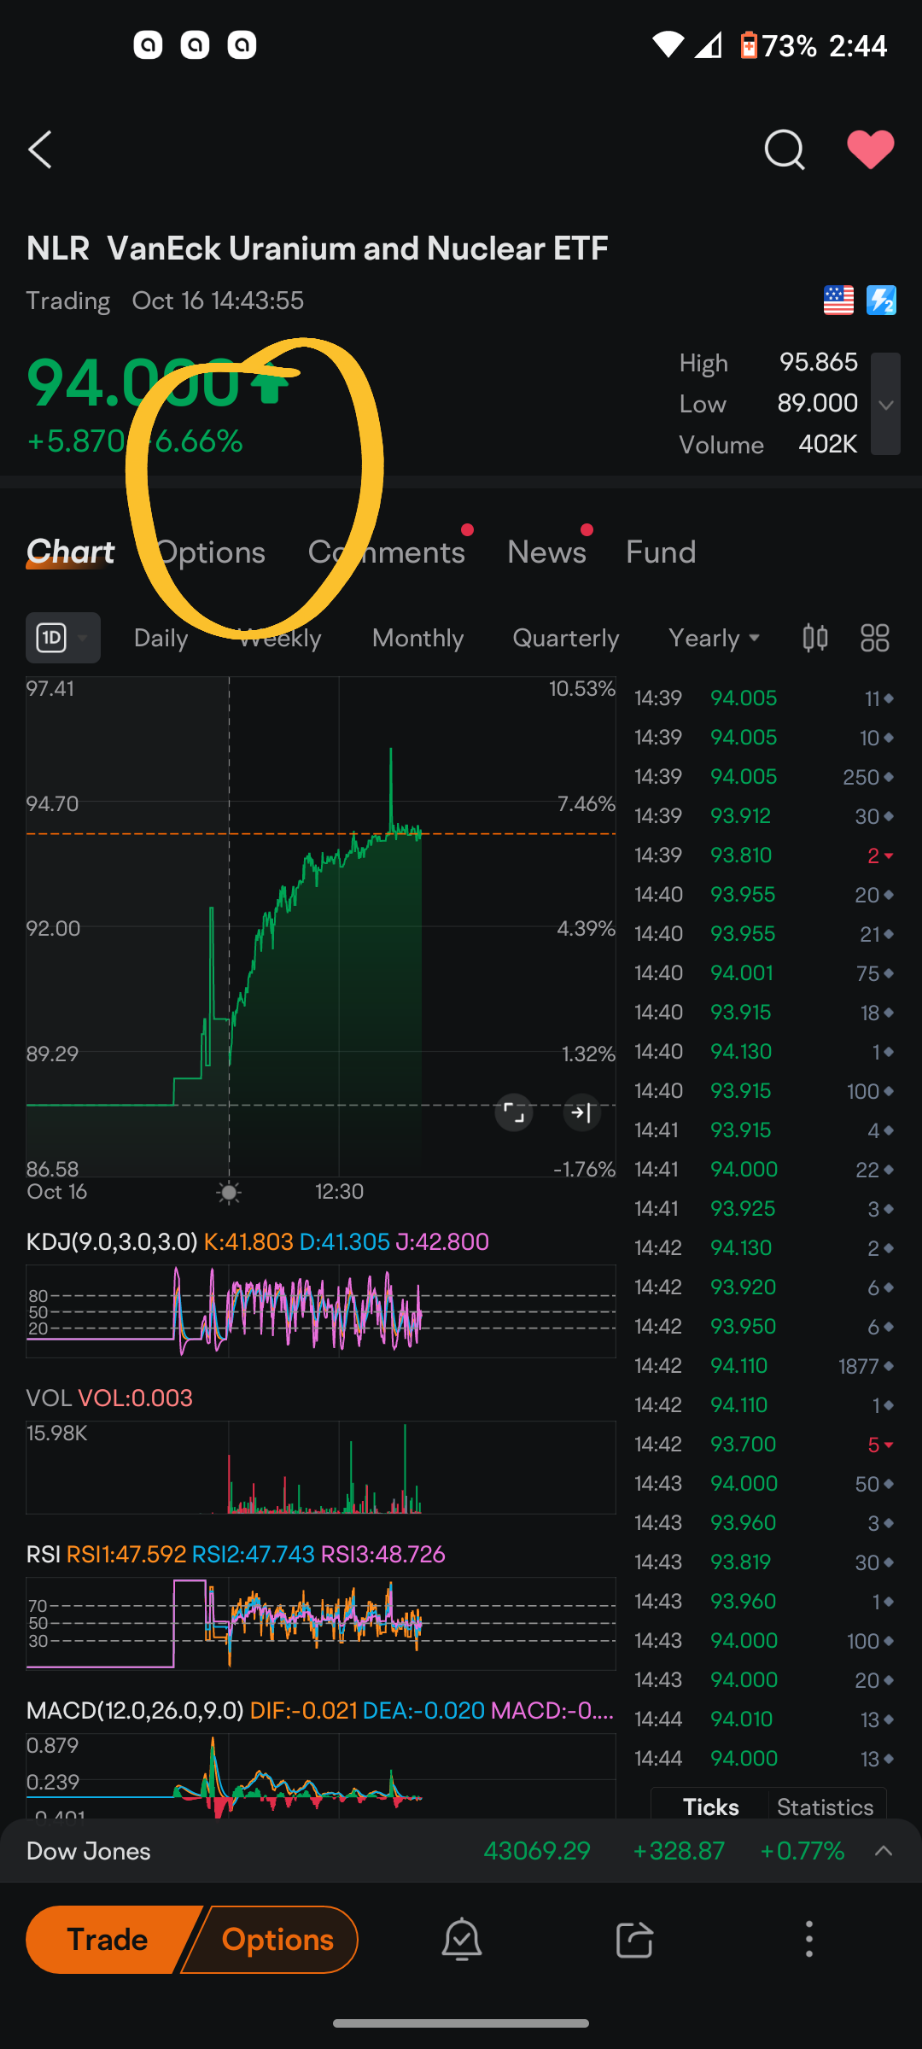
Task: Open the Yearly period dropdown
Action: [x=714, y=638]
